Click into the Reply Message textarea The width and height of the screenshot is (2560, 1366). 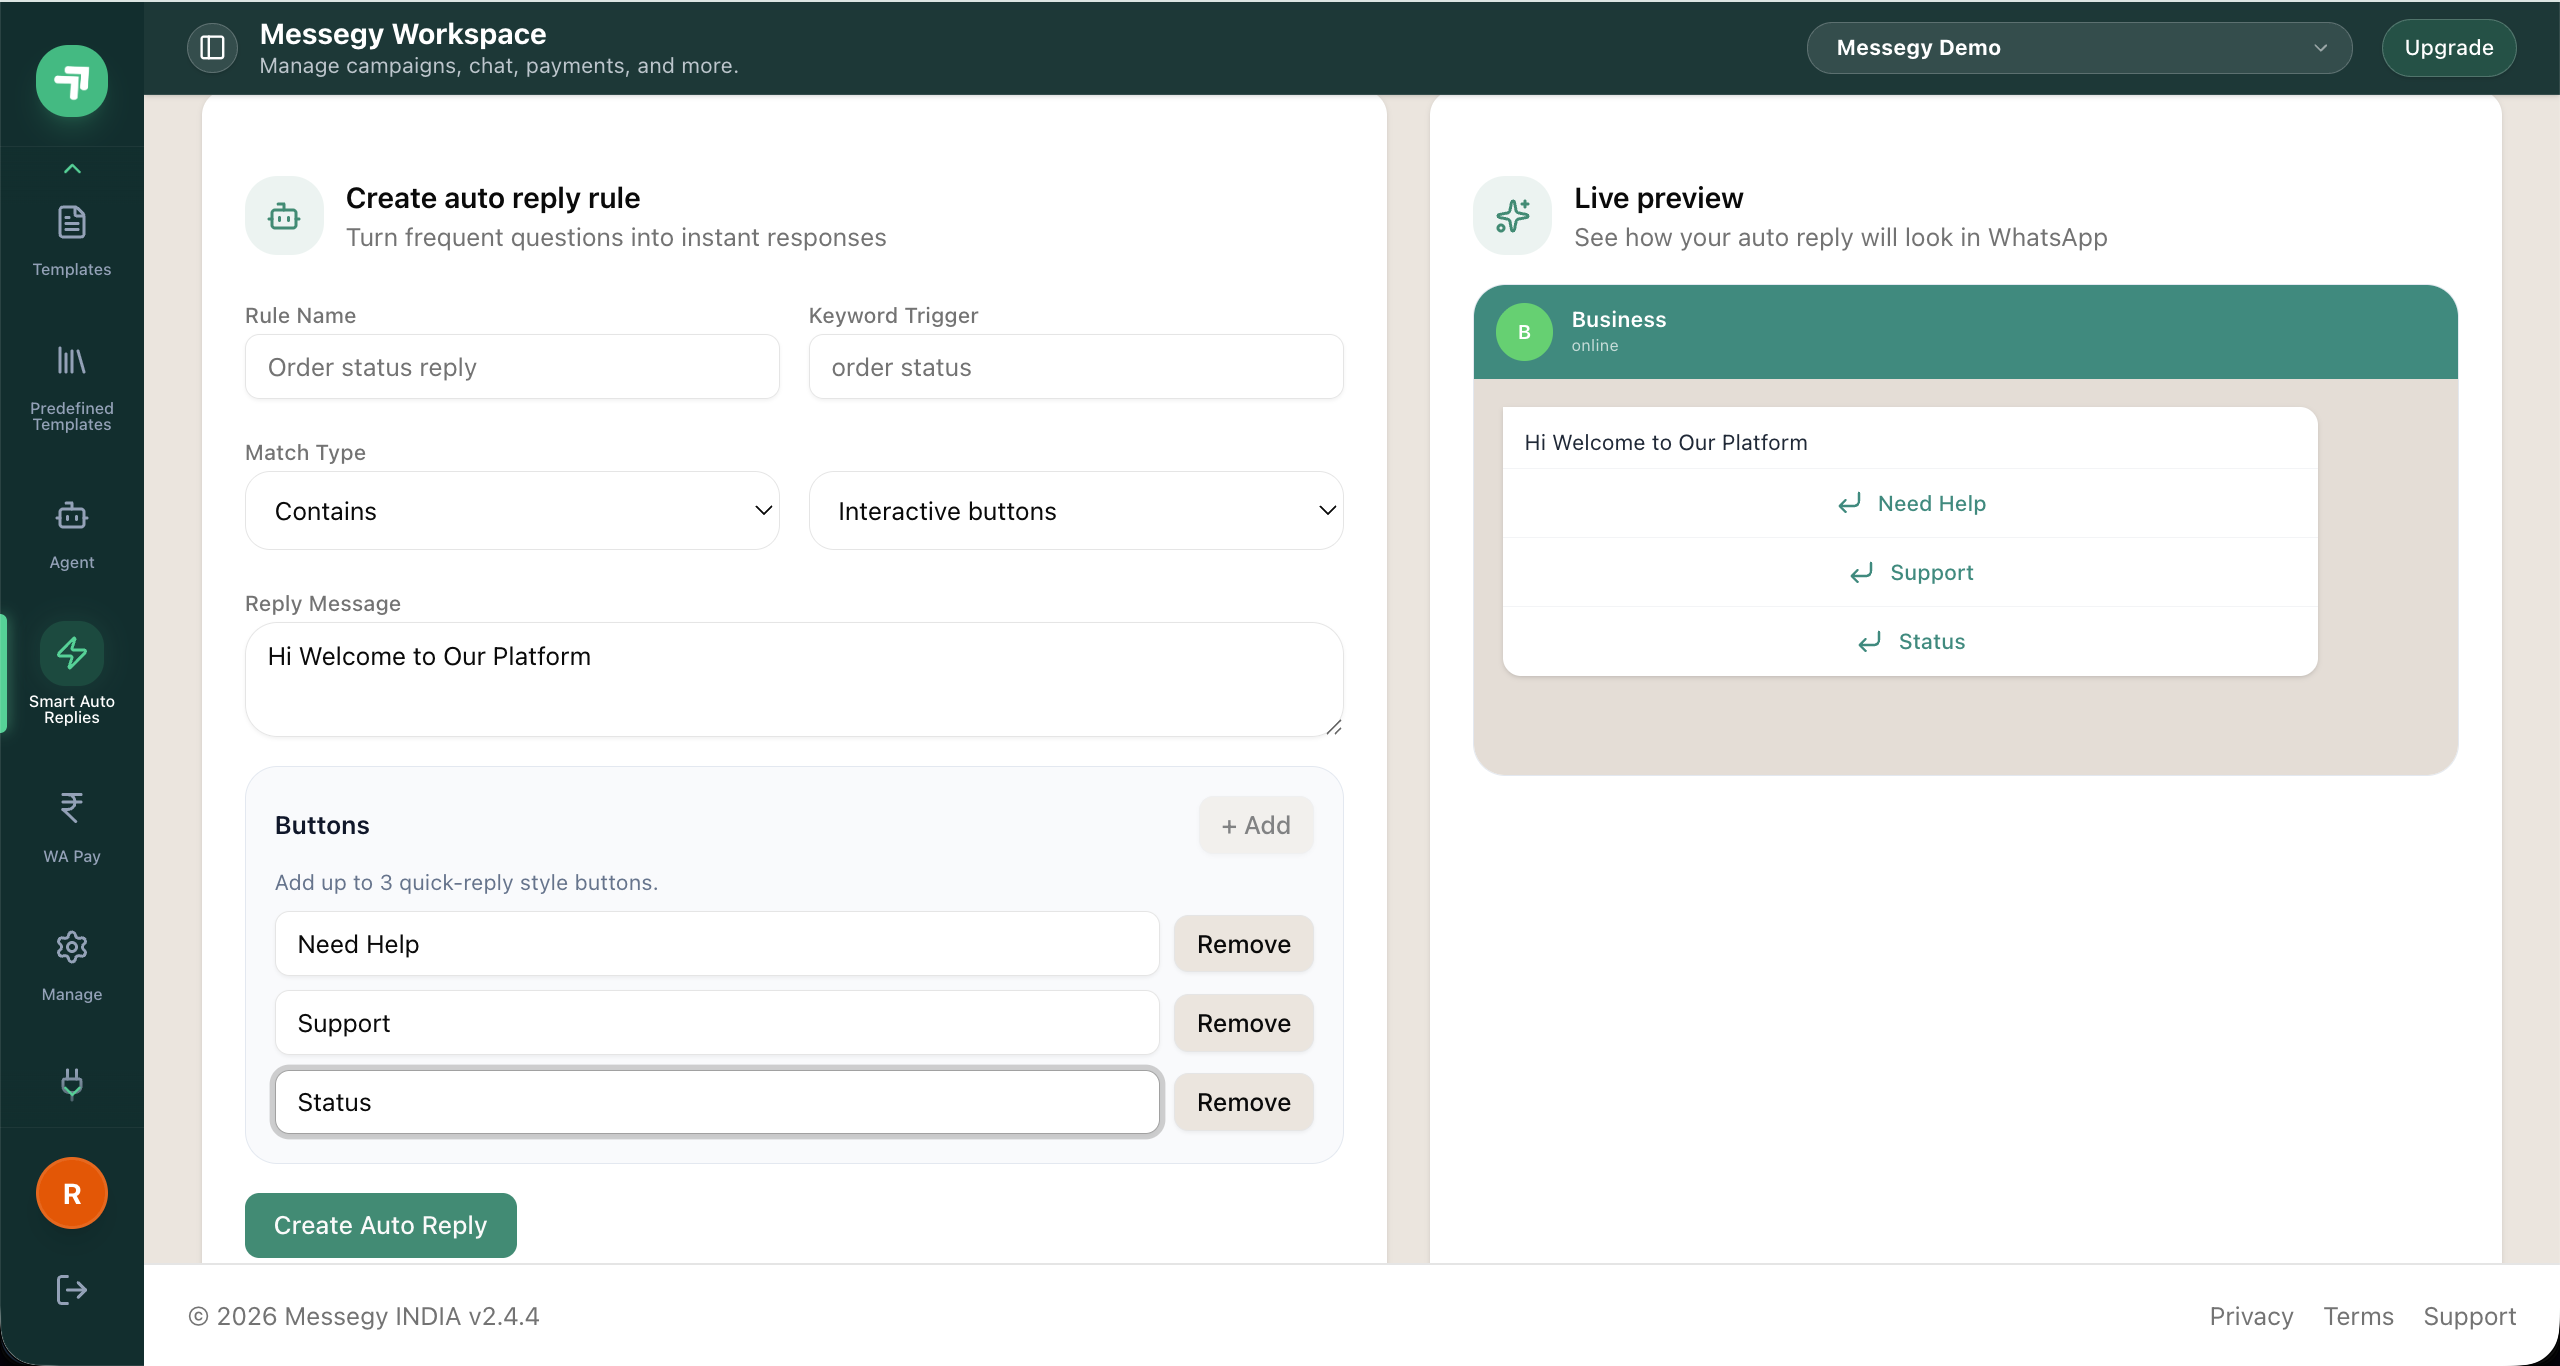tap(794, 680)
